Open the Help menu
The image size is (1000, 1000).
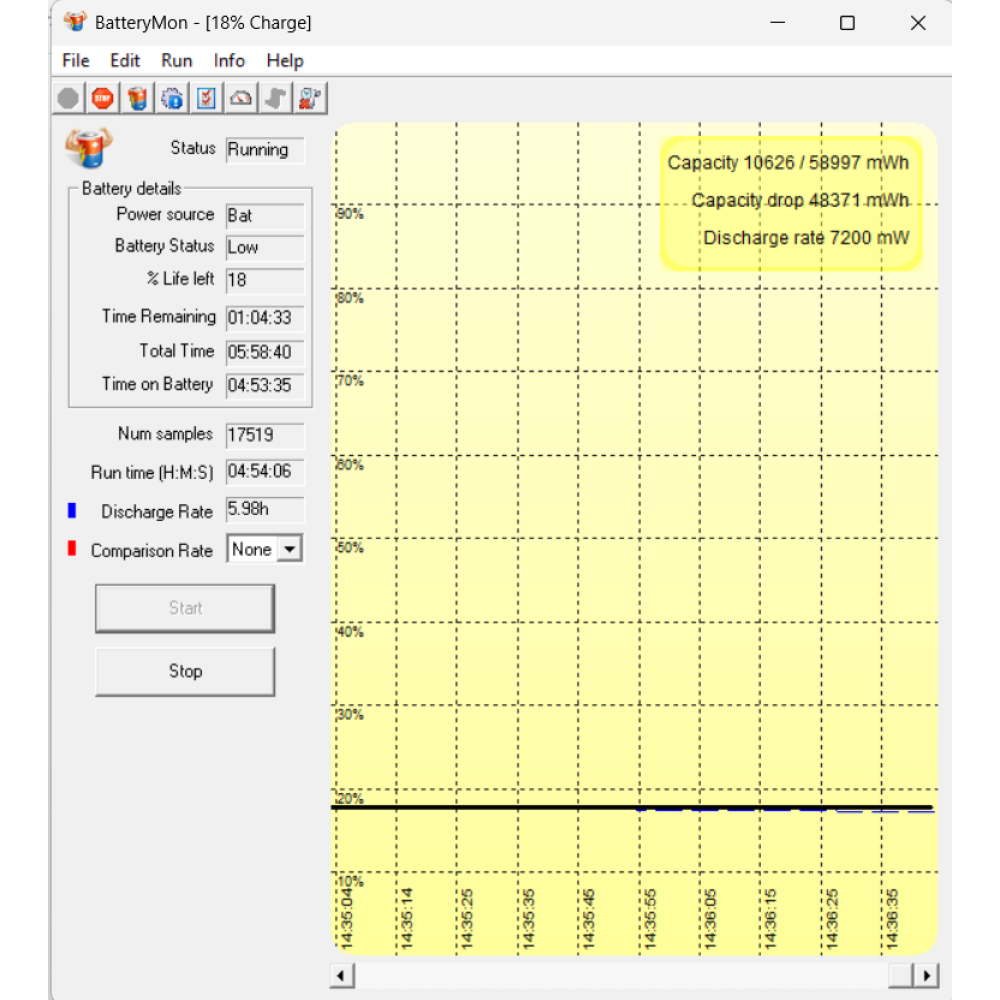pos(285,61)
